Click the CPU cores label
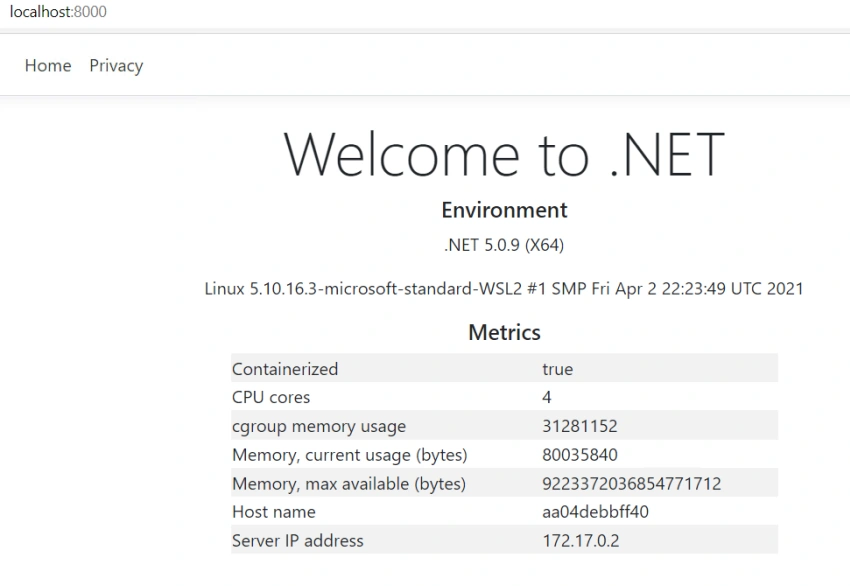 click(271, 397)
